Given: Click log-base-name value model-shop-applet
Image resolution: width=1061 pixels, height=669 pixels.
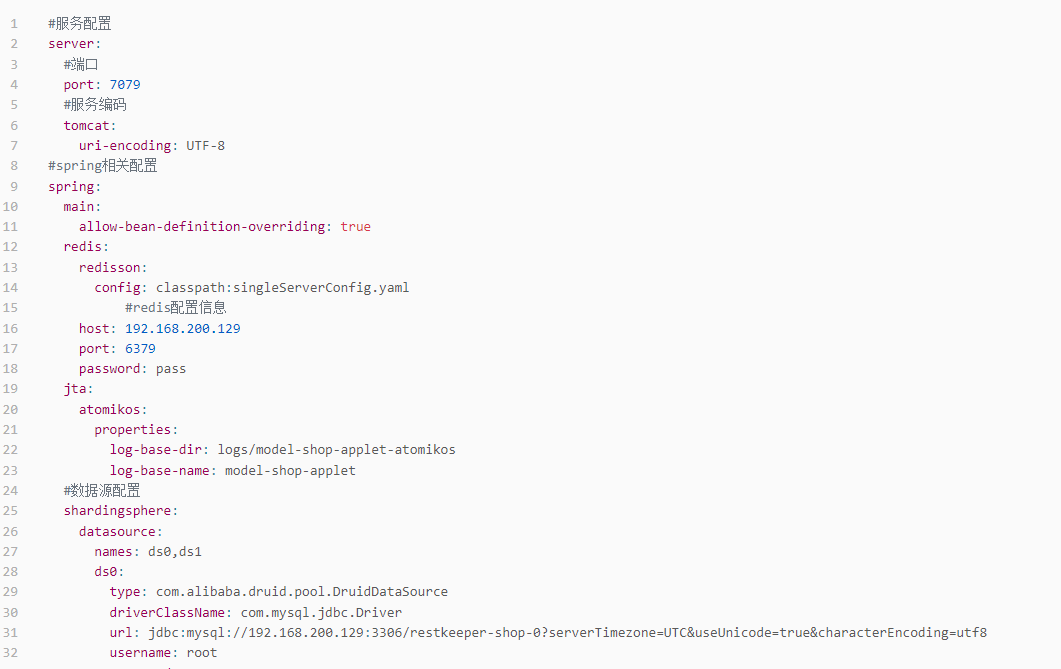Looking at the screenshot, I should click(x=290, y=470).
